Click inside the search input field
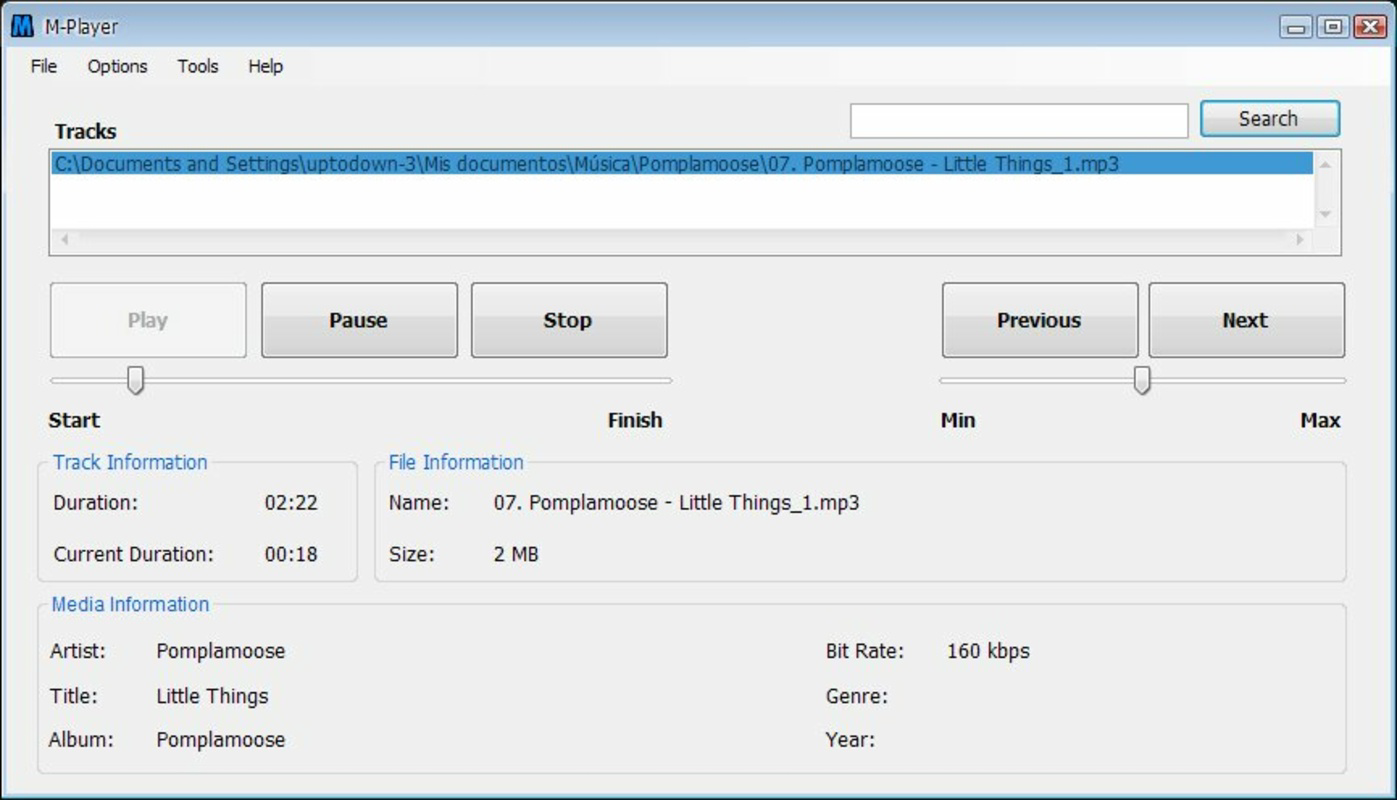Image resolution: width=1397 pixels, height=800 pixels. pyautogui.click(x=1016, y=119)
